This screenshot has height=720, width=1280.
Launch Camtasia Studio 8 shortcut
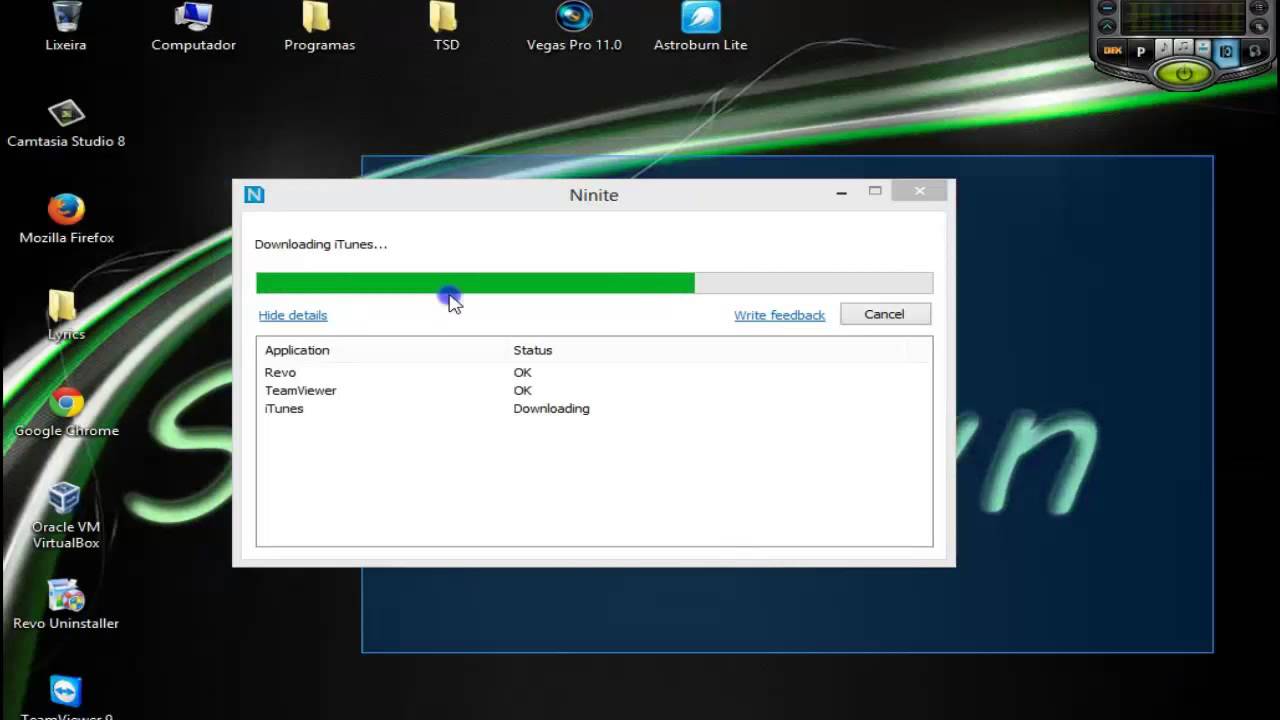pos(66,124)
